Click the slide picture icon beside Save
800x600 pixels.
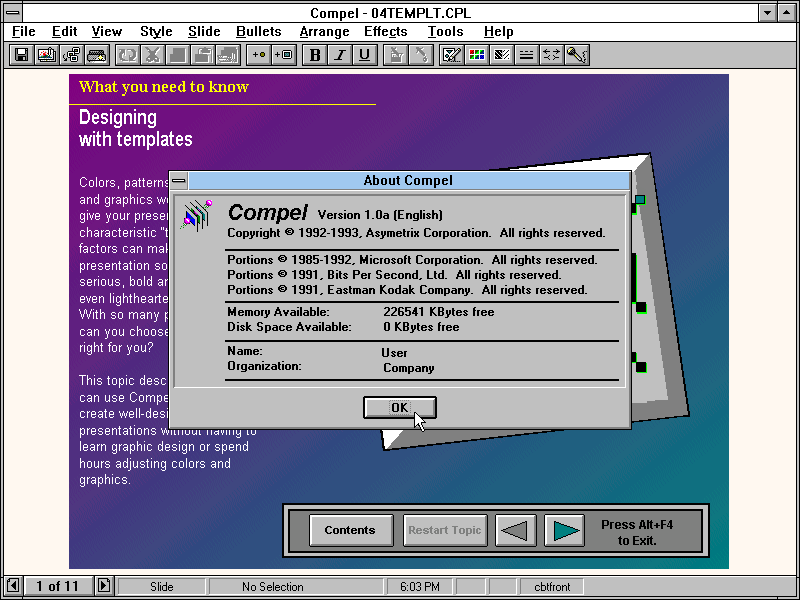(x=46, y=55)
